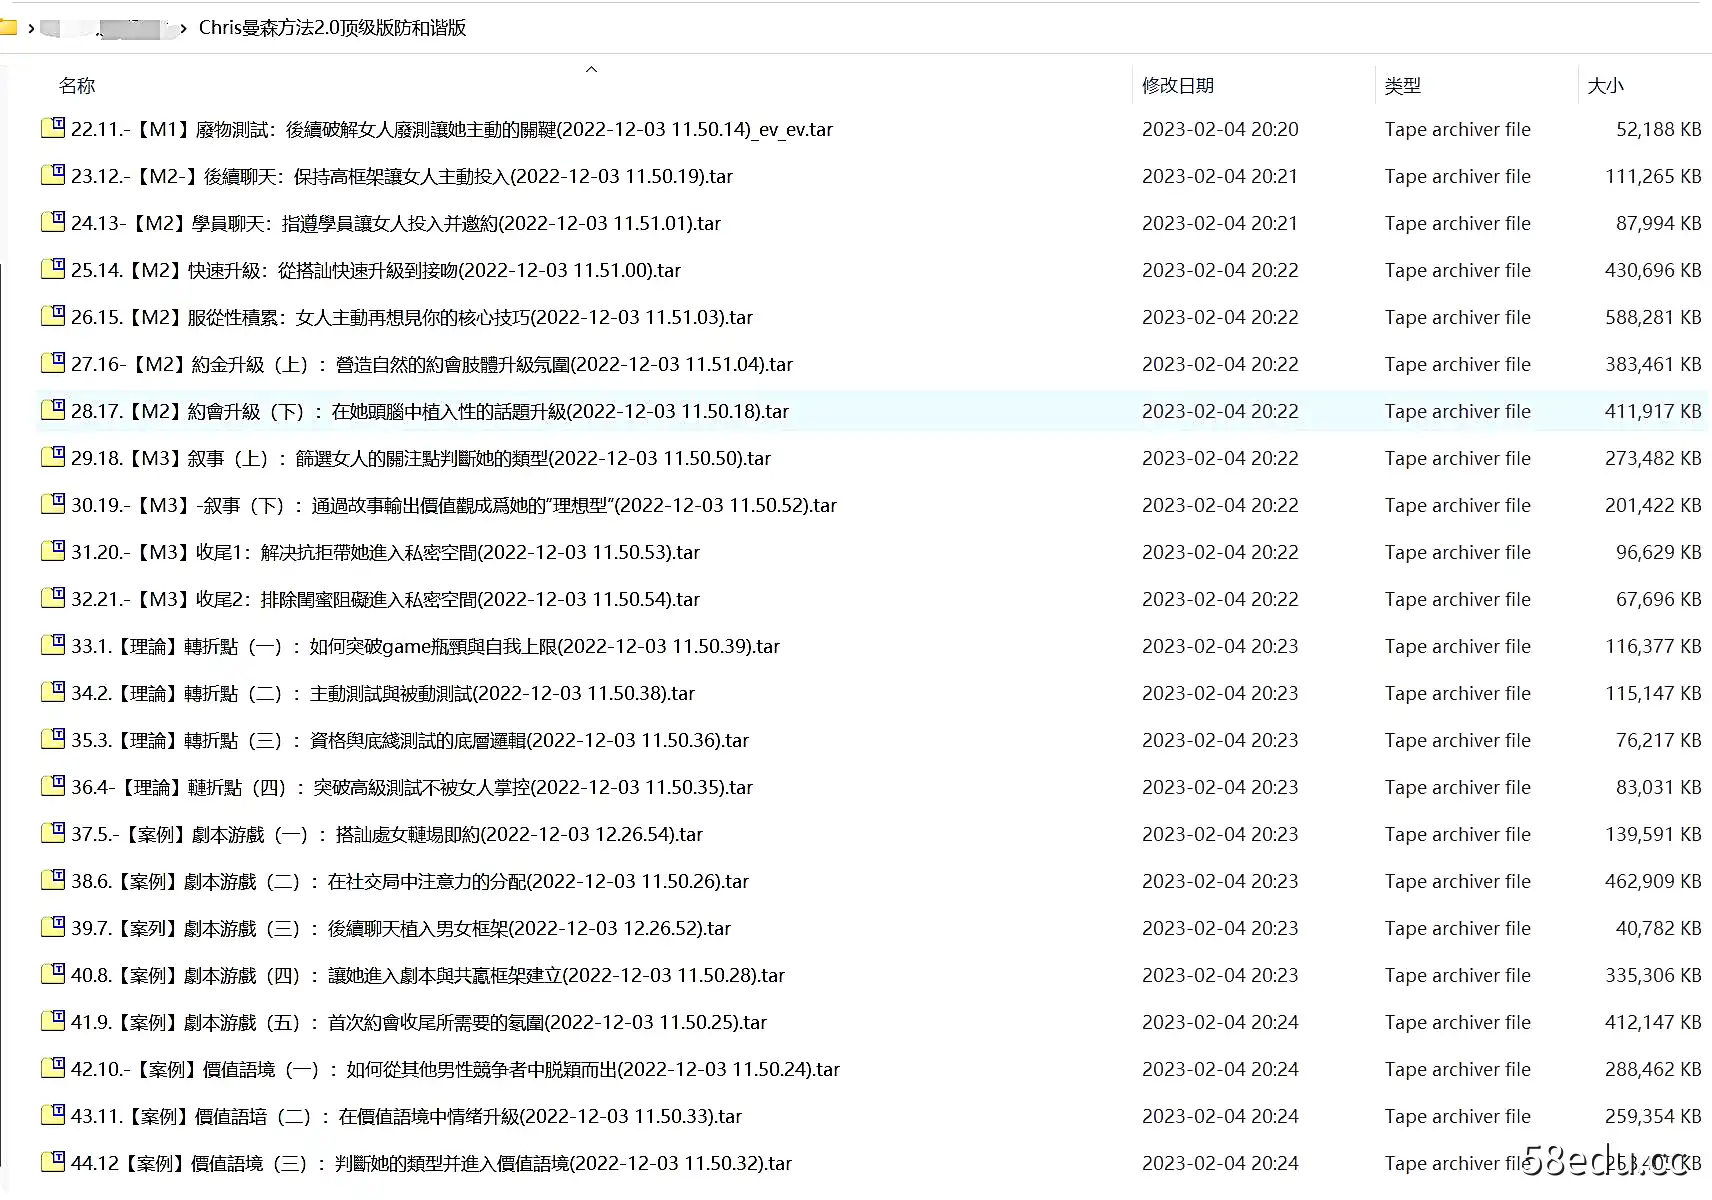This screenshot has height=1200, width=1712.
Task: Click the icon of 26.15 服從性積累 file
Action: (x=53, y=316)
